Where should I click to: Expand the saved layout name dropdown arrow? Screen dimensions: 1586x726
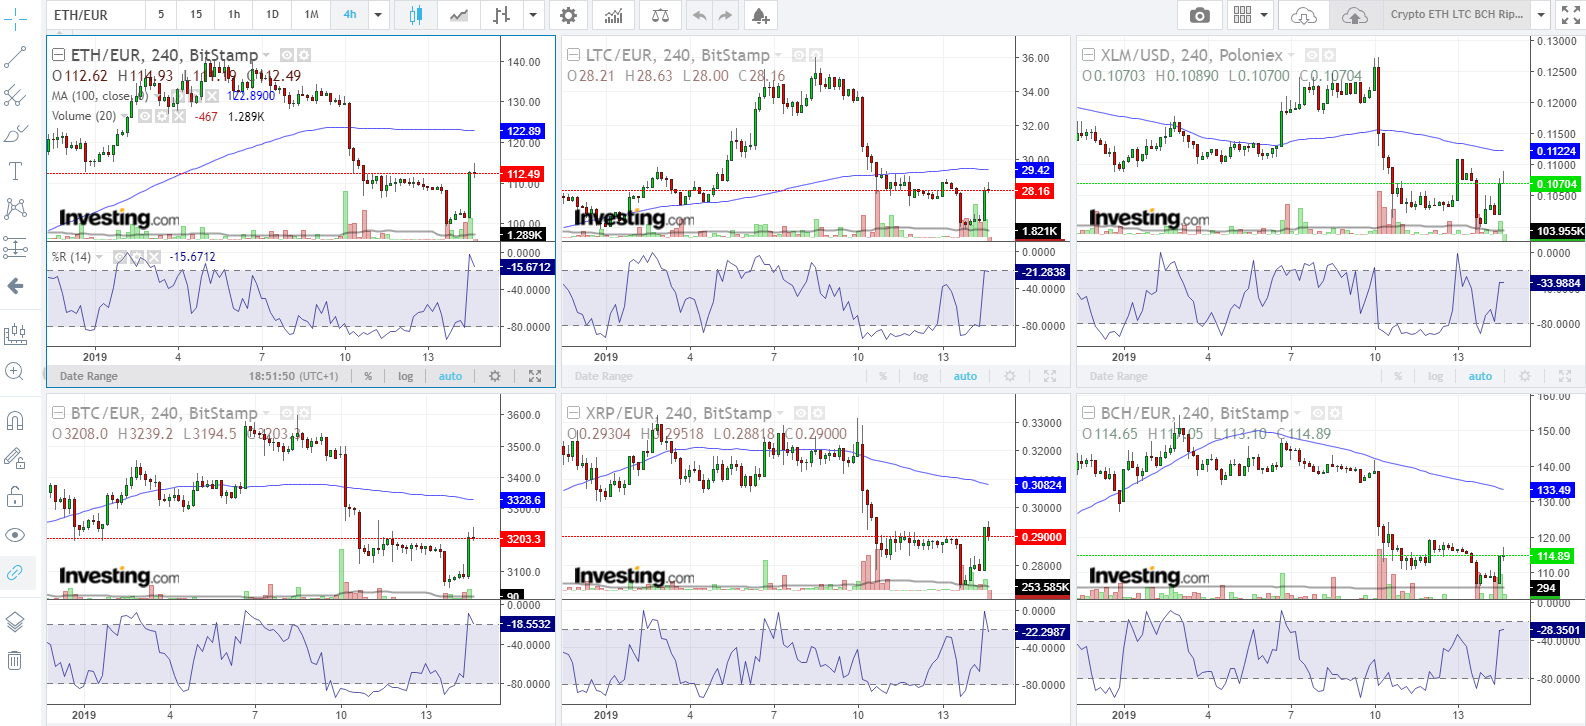tap(1540, 15)
